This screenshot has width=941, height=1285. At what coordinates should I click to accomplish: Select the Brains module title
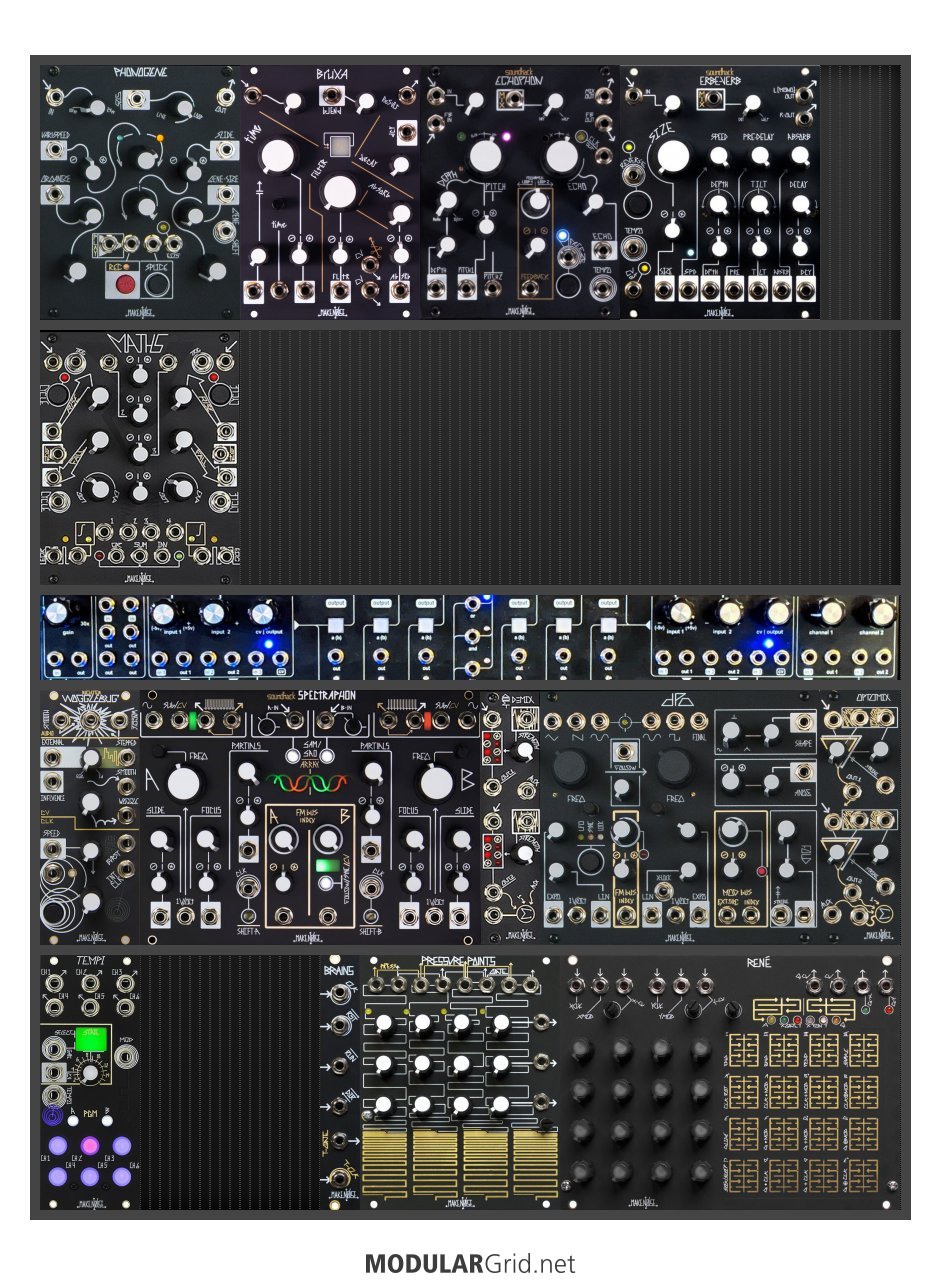338,969
